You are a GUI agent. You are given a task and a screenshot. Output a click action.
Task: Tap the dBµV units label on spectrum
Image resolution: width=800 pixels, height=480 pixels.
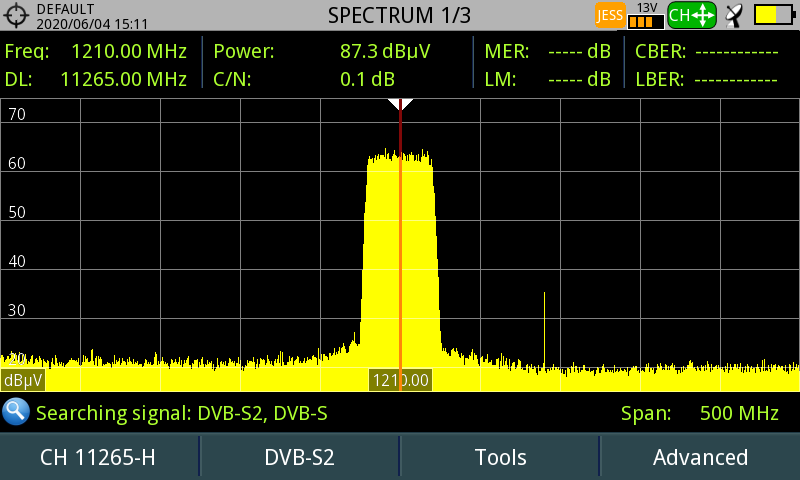click(x=23, y=380)
